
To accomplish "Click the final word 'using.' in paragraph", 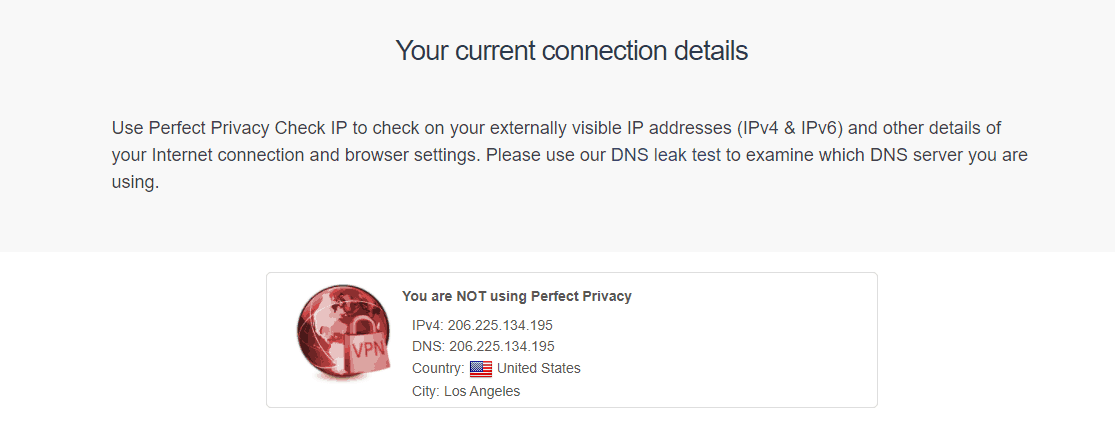I will [135, 182].
